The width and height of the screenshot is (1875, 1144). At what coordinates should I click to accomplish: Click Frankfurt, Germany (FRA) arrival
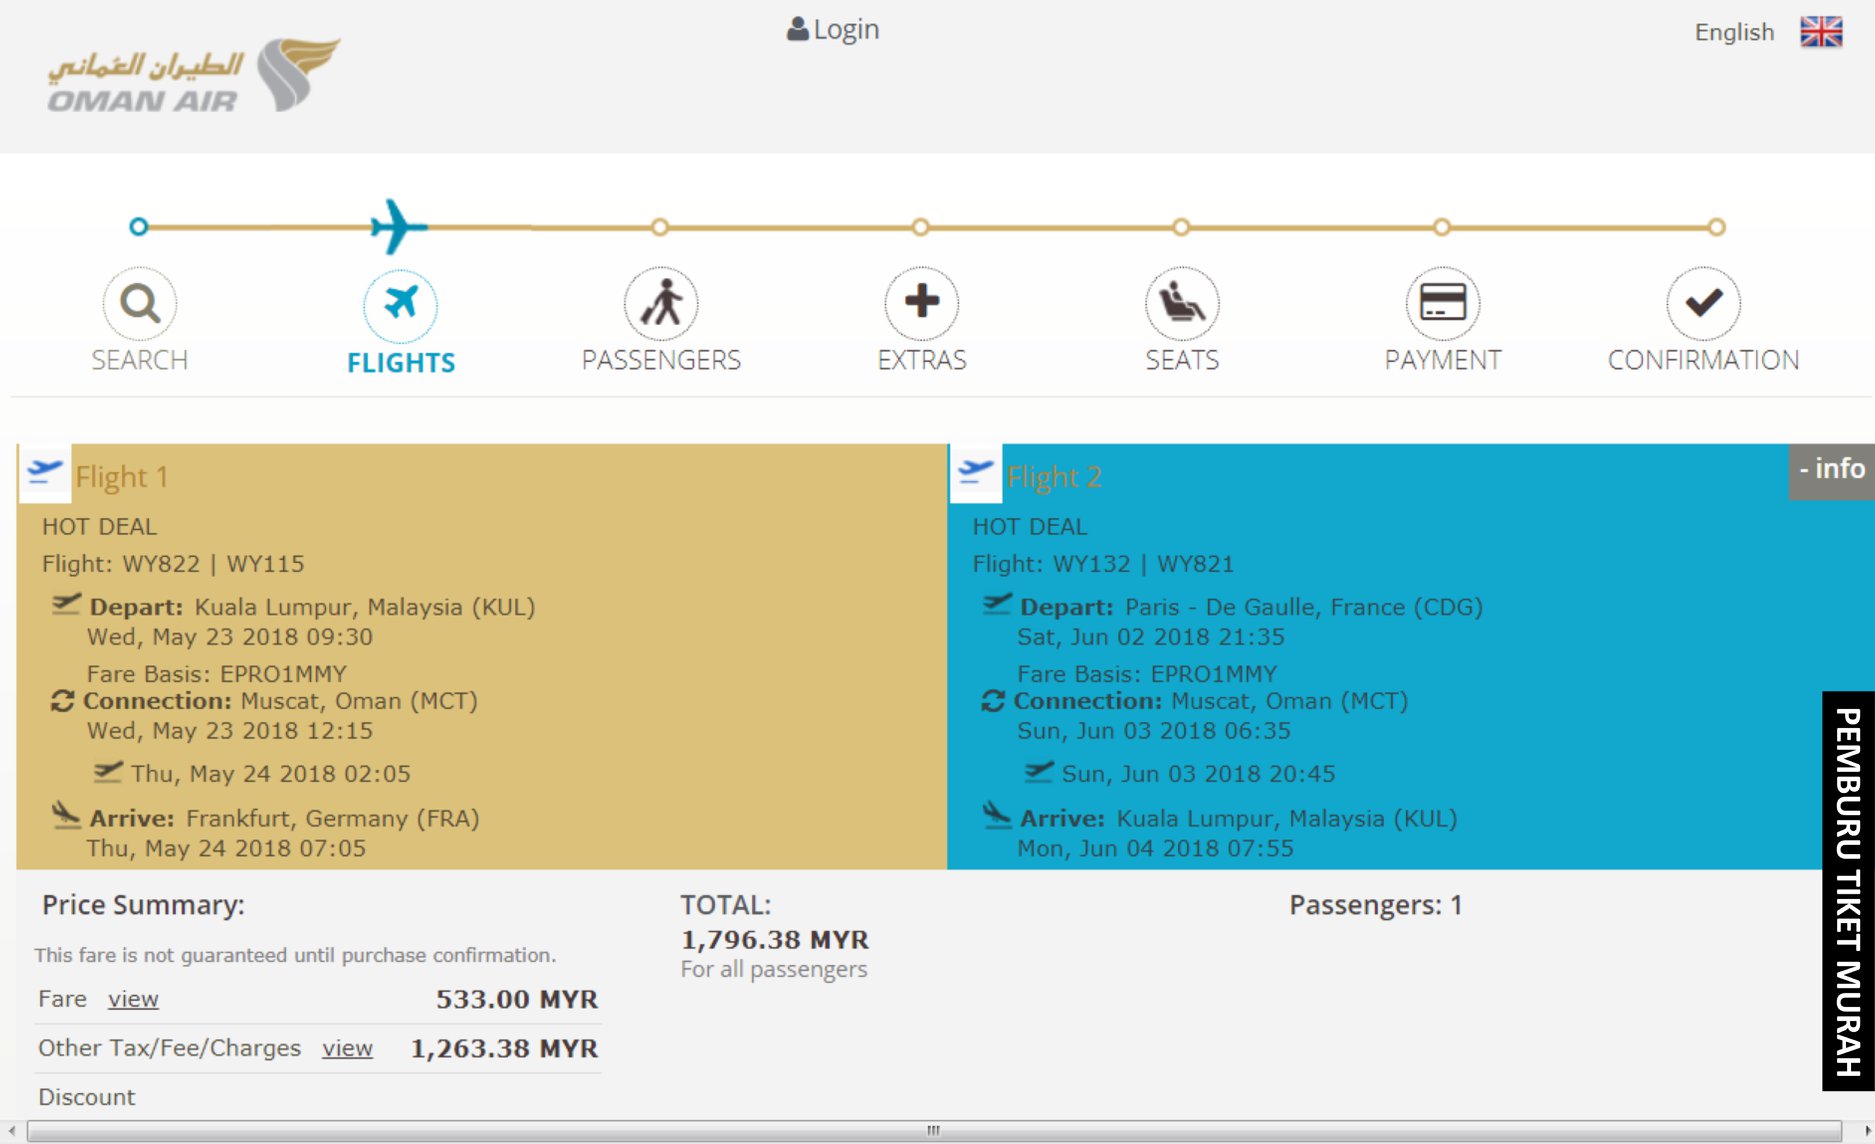333,818
